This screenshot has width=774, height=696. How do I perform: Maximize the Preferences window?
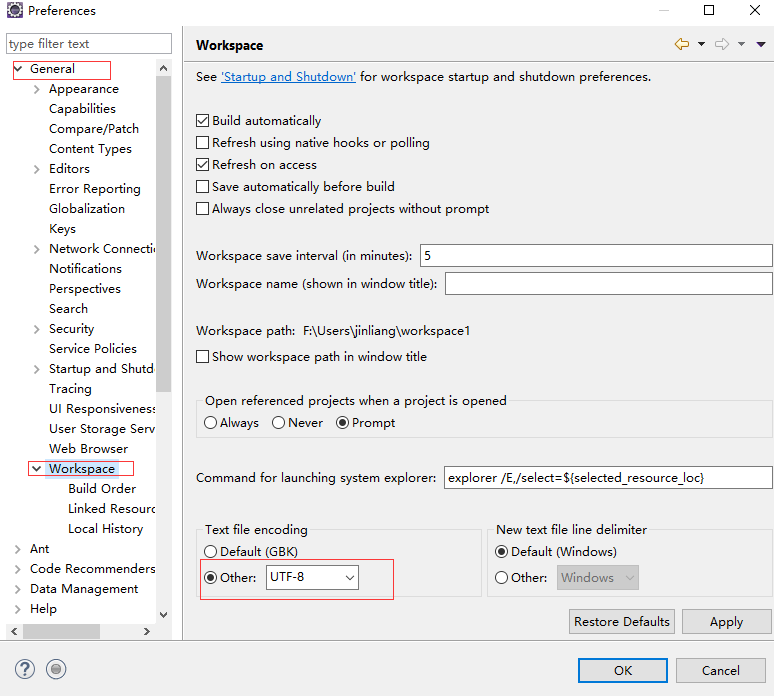tap(709, 10)
